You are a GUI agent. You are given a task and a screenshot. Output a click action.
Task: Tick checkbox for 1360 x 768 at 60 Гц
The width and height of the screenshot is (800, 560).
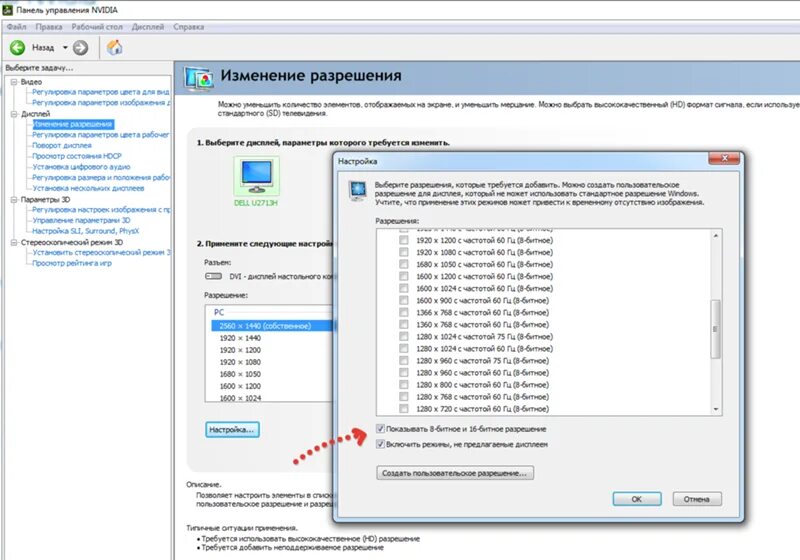click(404, 324)
